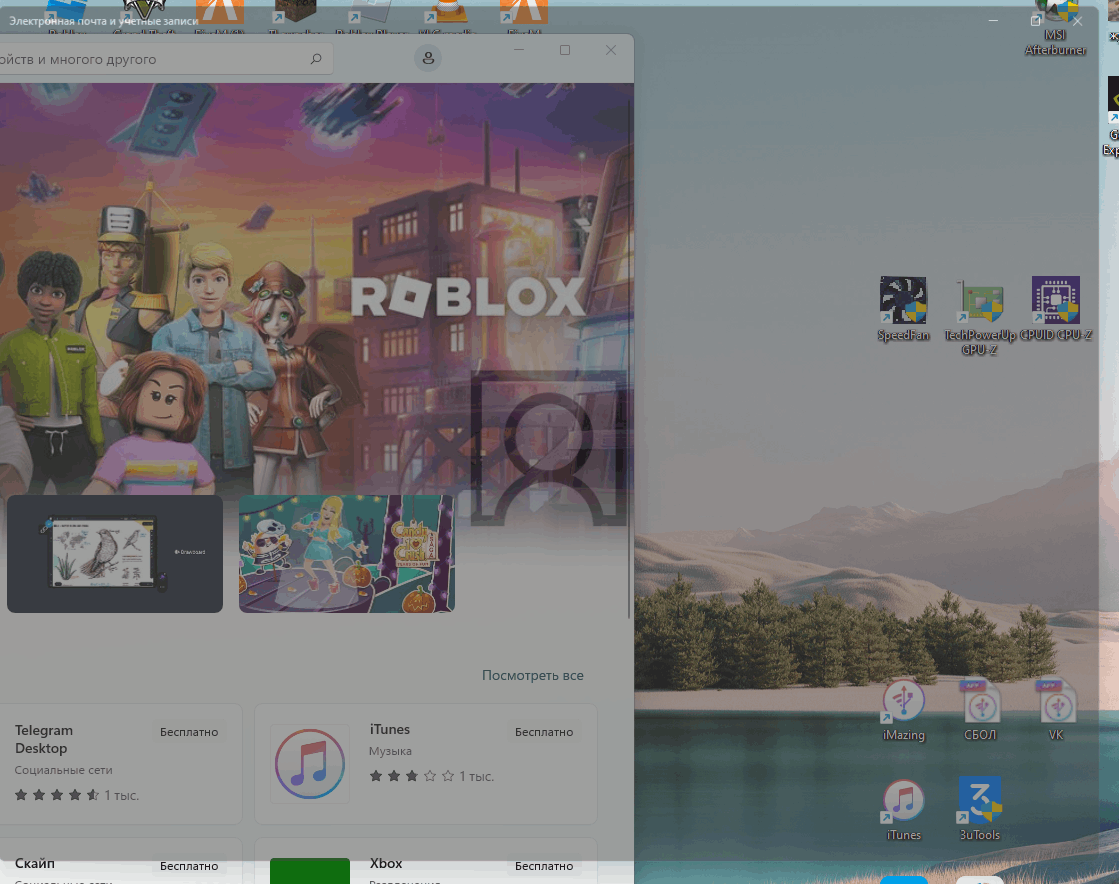This screenshot has height=884, width=1119.
Task: Select the iTunes desktop shortcut icon
Action: point(903,810)
